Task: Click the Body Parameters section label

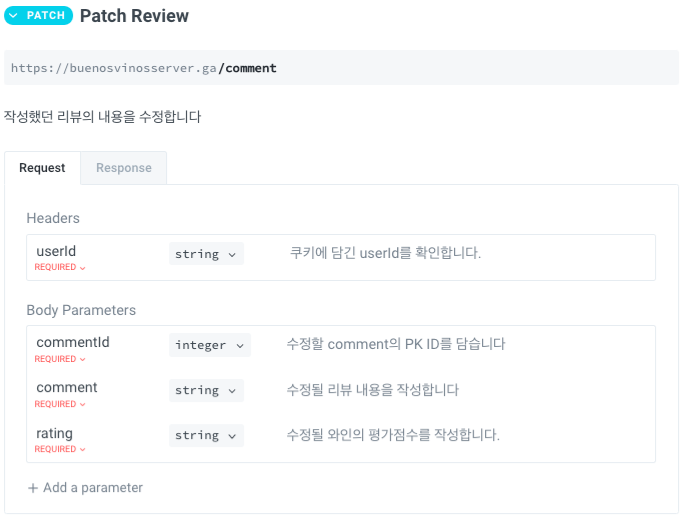Action: (x=81, y=310)
